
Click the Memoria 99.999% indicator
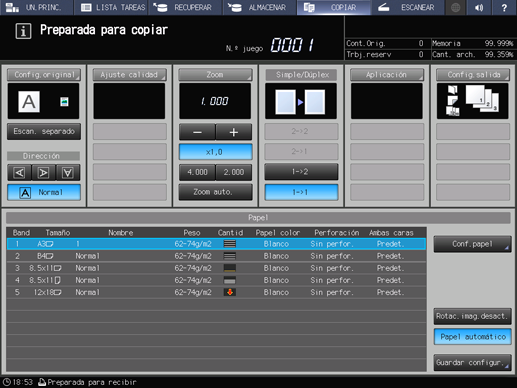473,43
